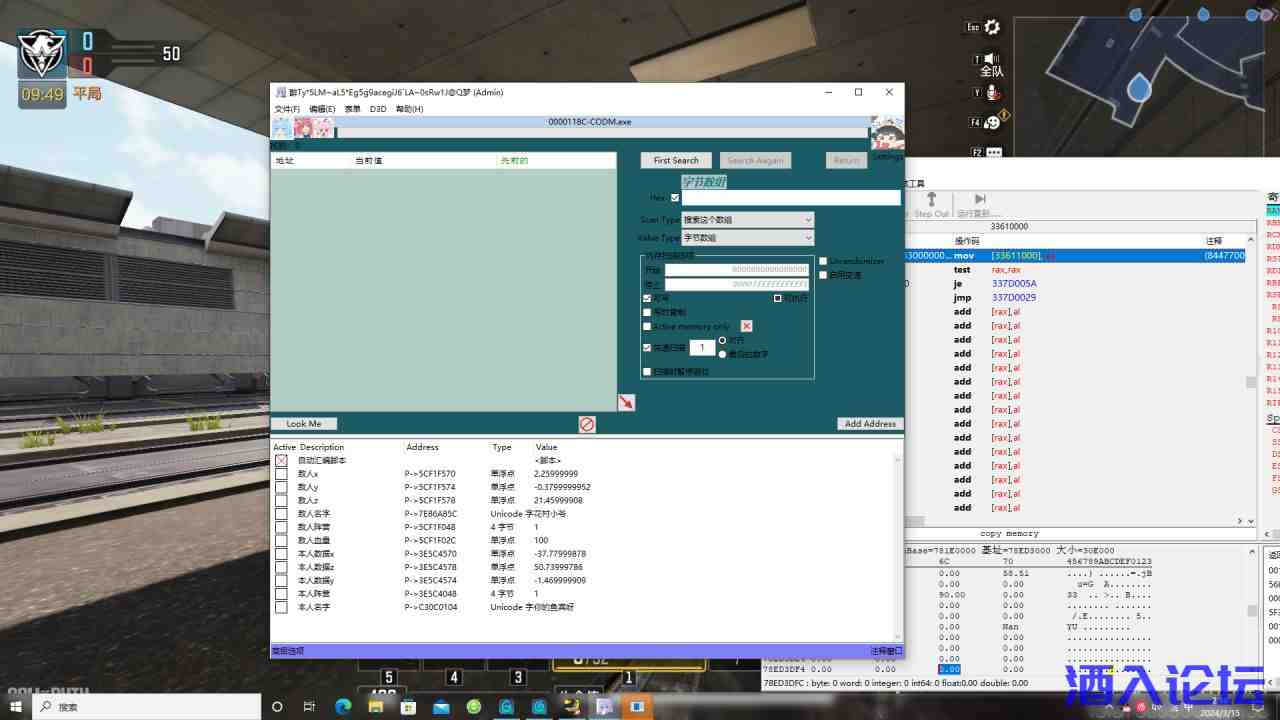Click the memory scan stop address field
This screenshot has width=1280, height=720.
click(x=737, y=285)
